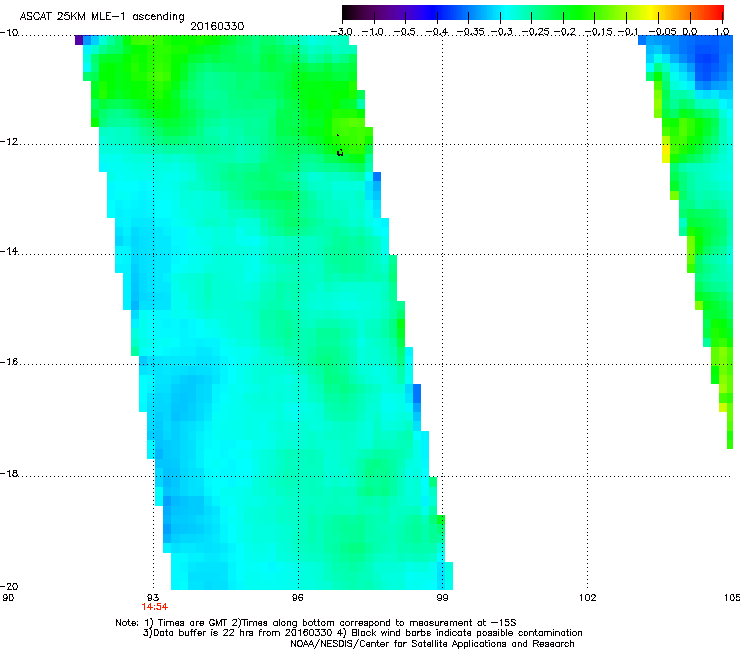Screen dimensions: 740x650
Task: Click the 'NOAA/NESDIS/Center for Satellite Applications and Research' credit
Action: tap(432, 644)
